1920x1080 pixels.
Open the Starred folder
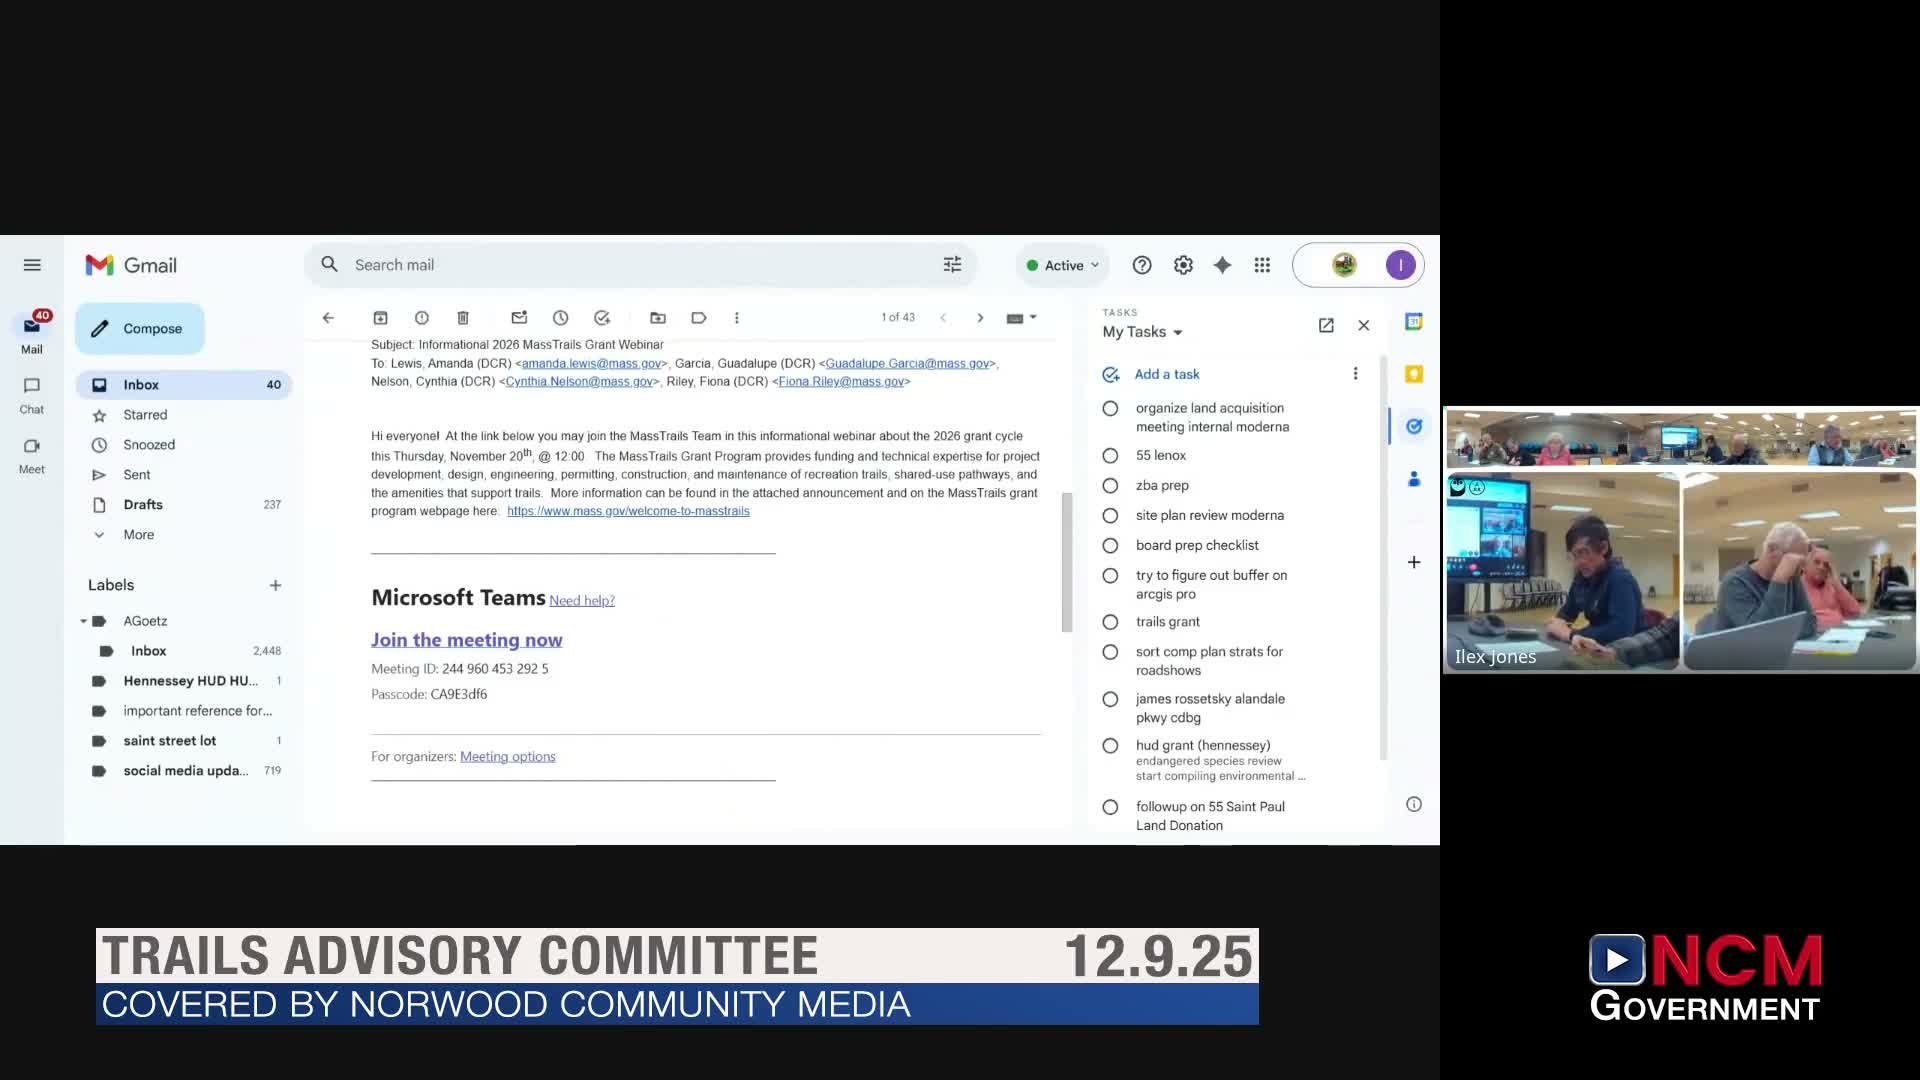click(145, 415)
